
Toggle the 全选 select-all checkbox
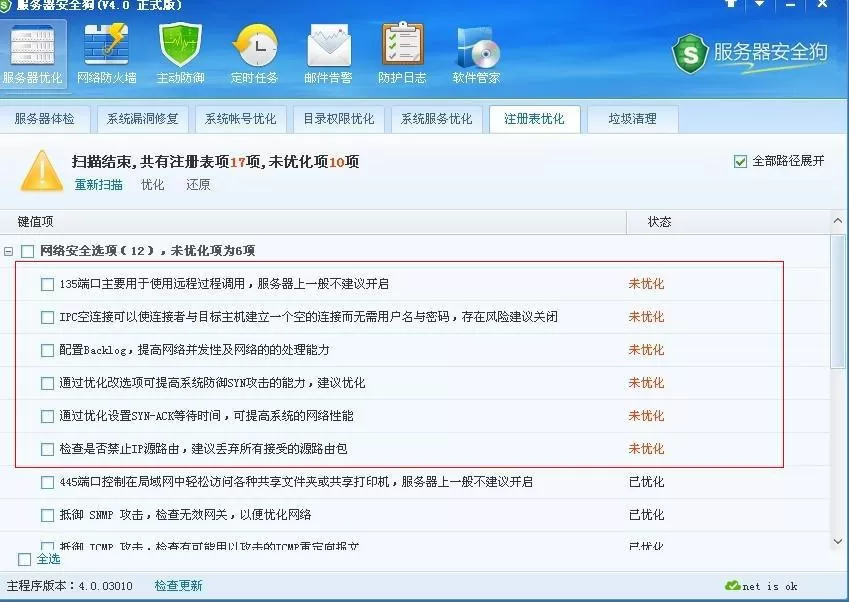point(24,559)
